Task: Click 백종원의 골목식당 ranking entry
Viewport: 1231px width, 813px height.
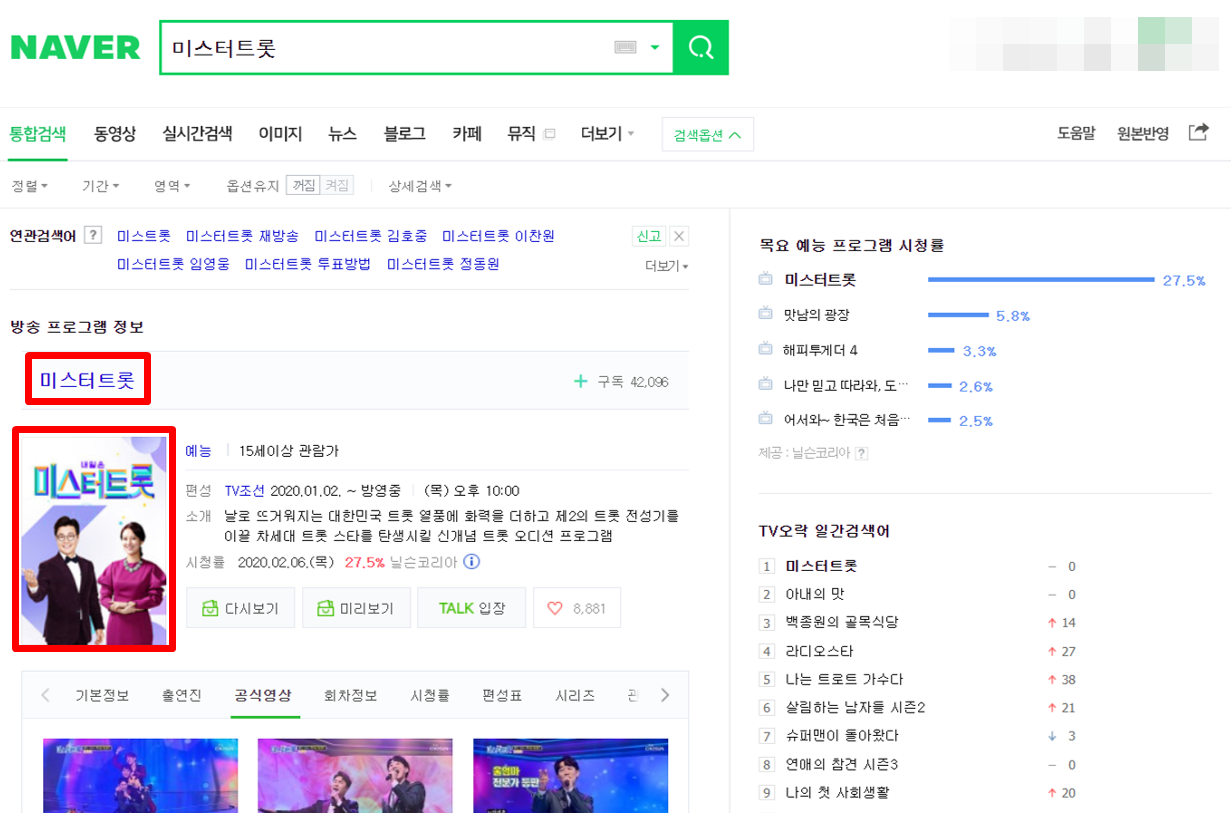Action: 842,622
